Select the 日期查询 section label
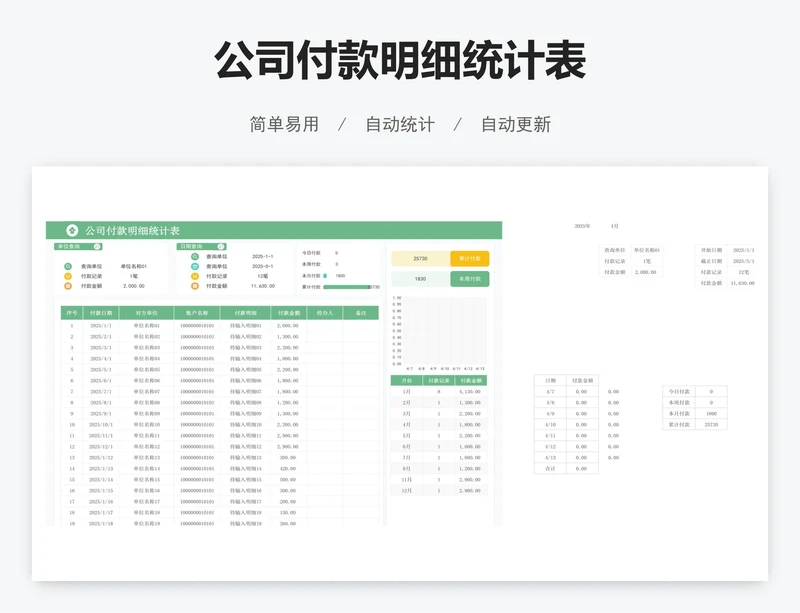800x613 pixels. click(x=202, y=247)
